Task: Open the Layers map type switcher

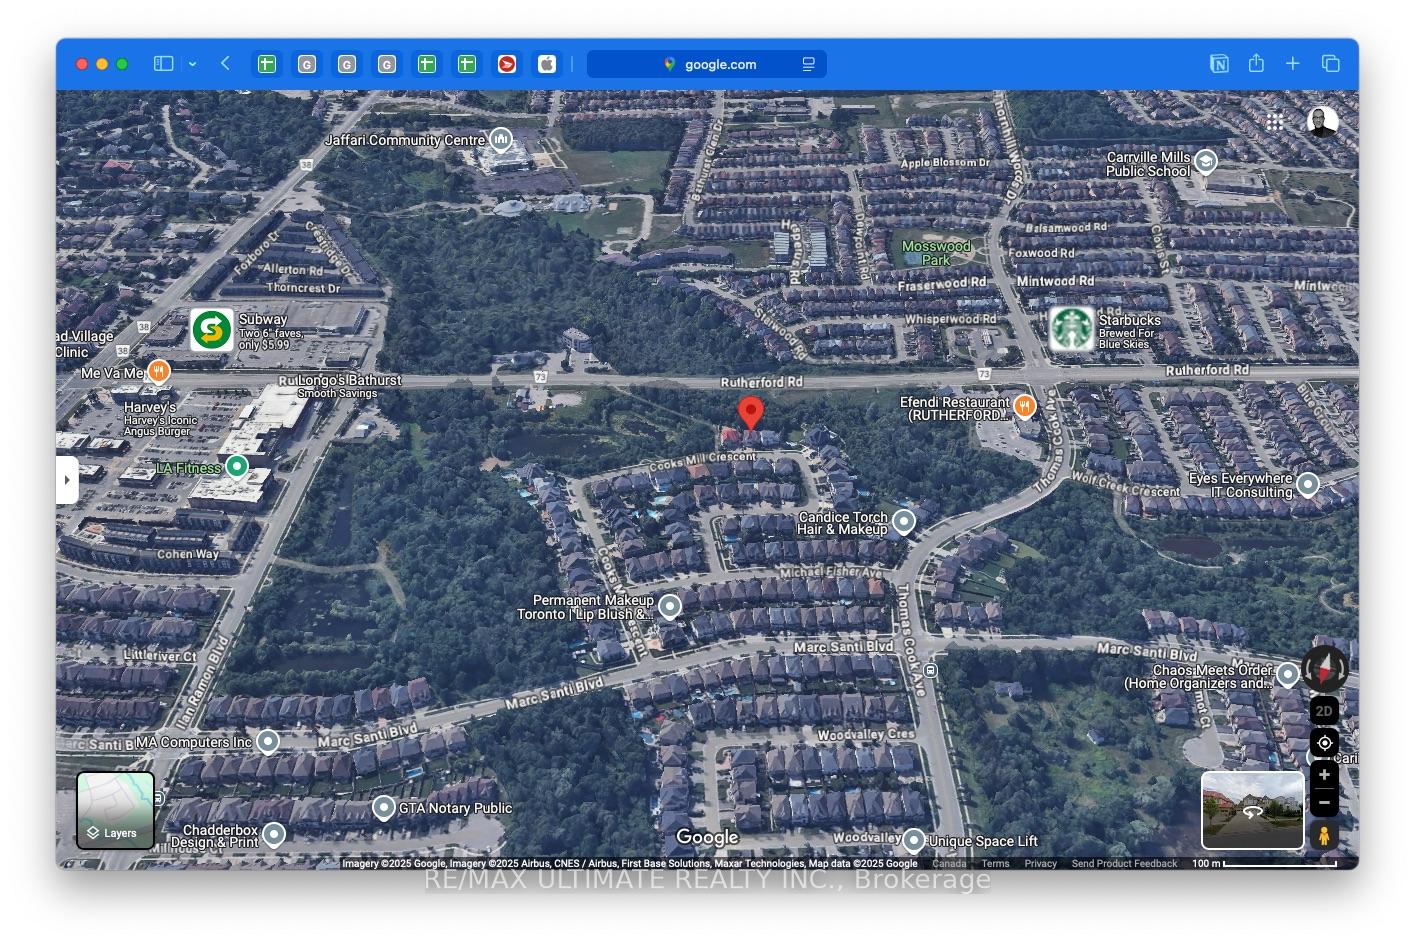Action: pyautogui.click(x=116, y=811)
